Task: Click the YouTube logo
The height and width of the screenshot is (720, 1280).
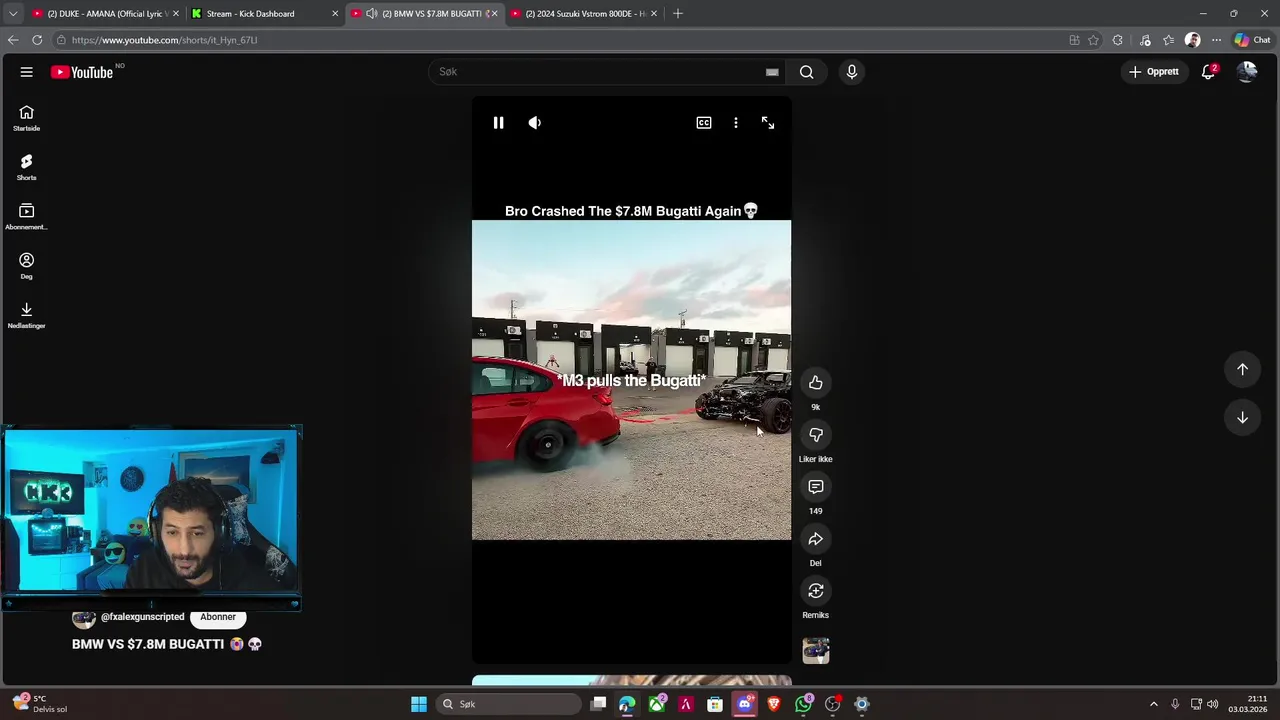Action: point(82,72)
